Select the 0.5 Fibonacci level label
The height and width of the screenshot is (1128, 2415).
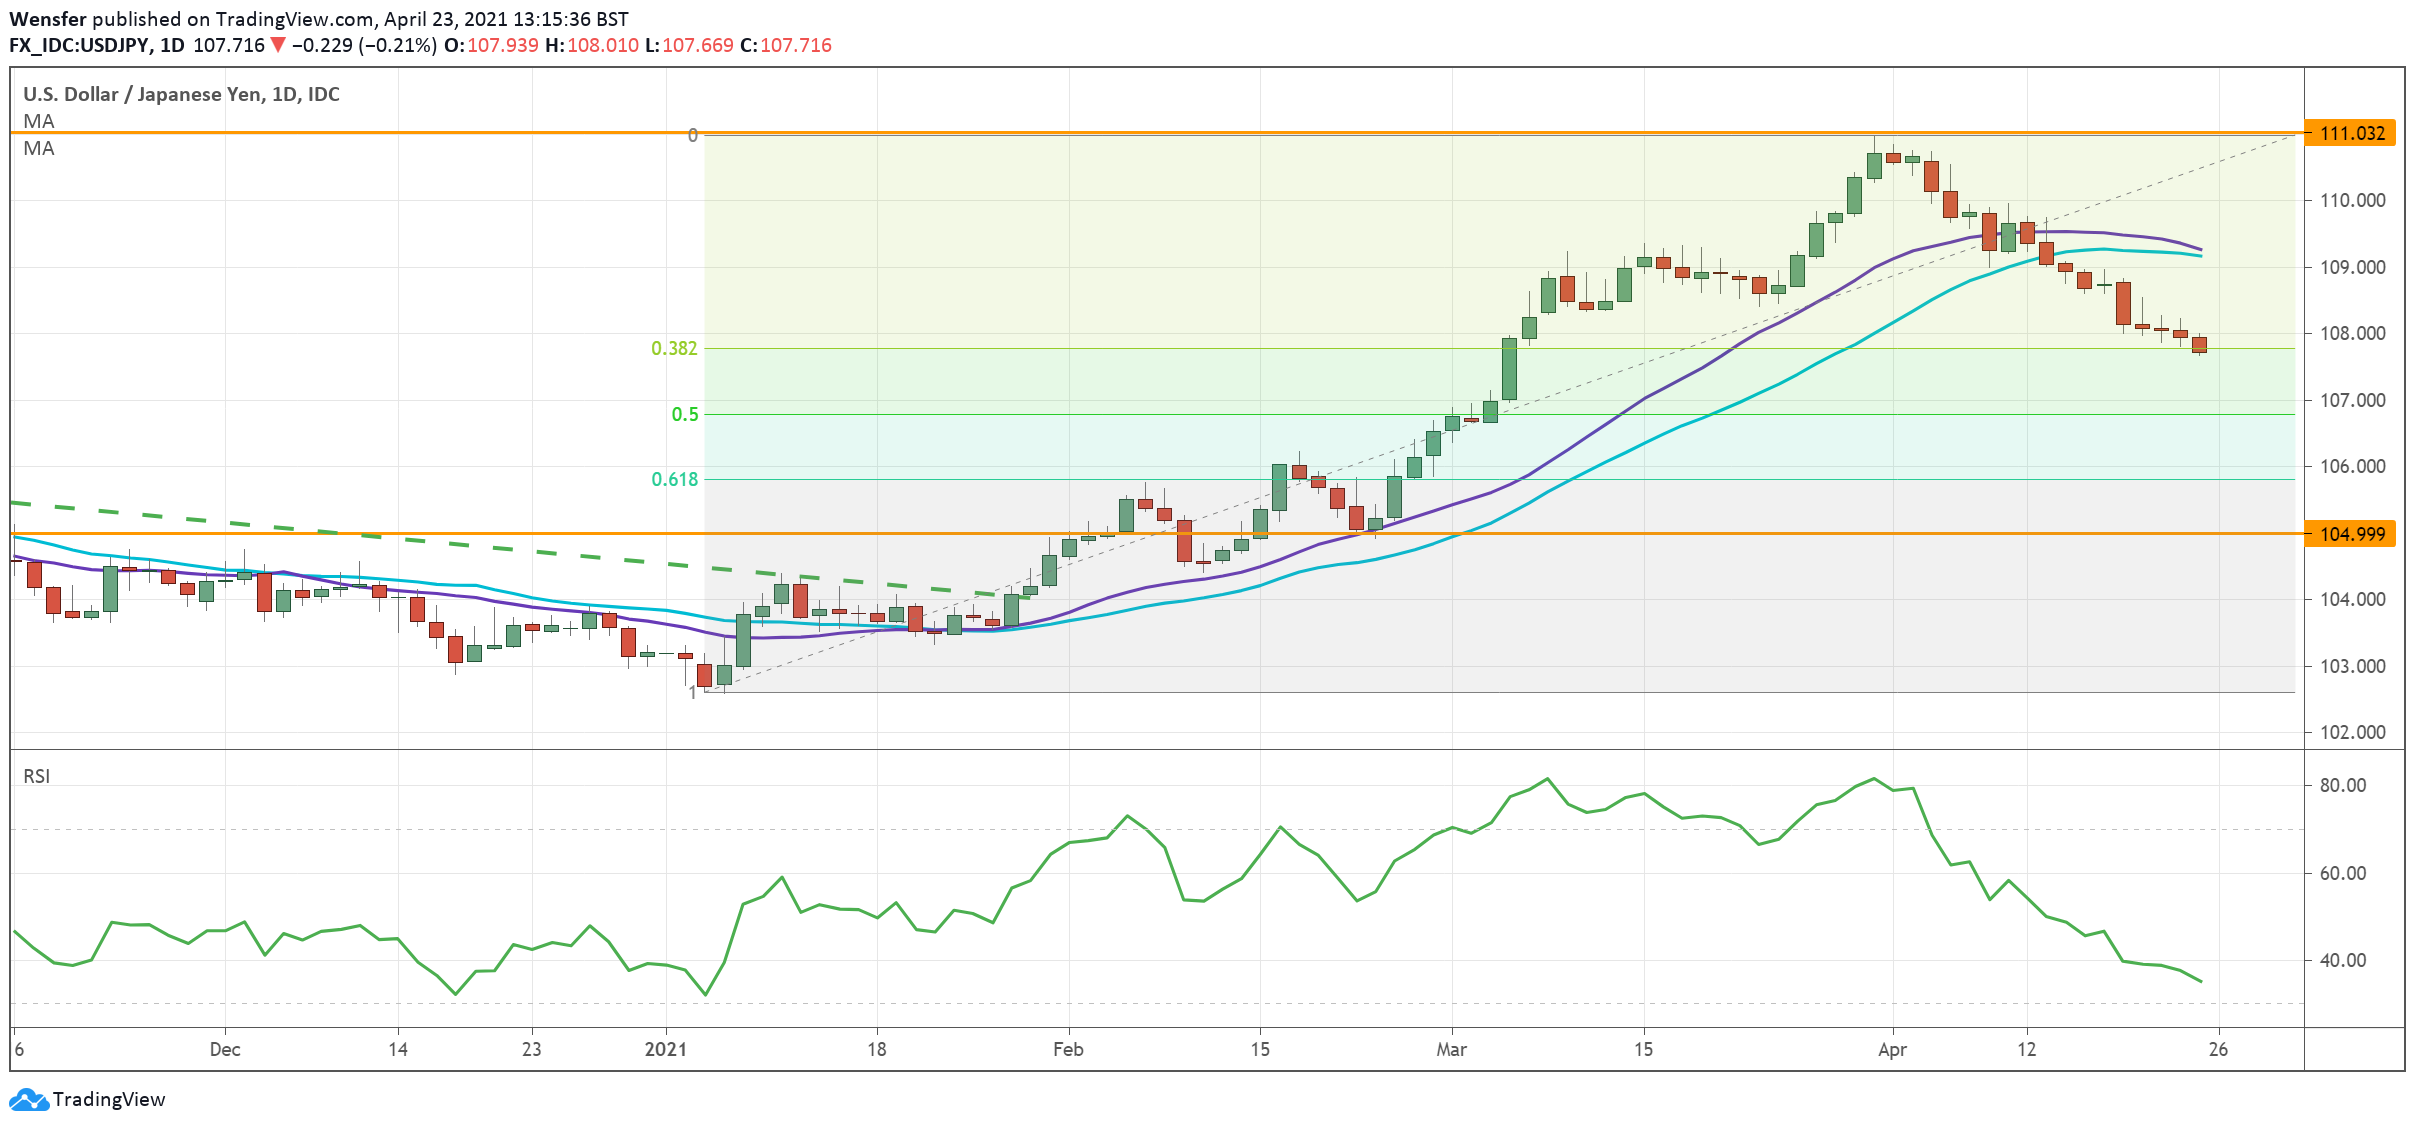(685, 414)
